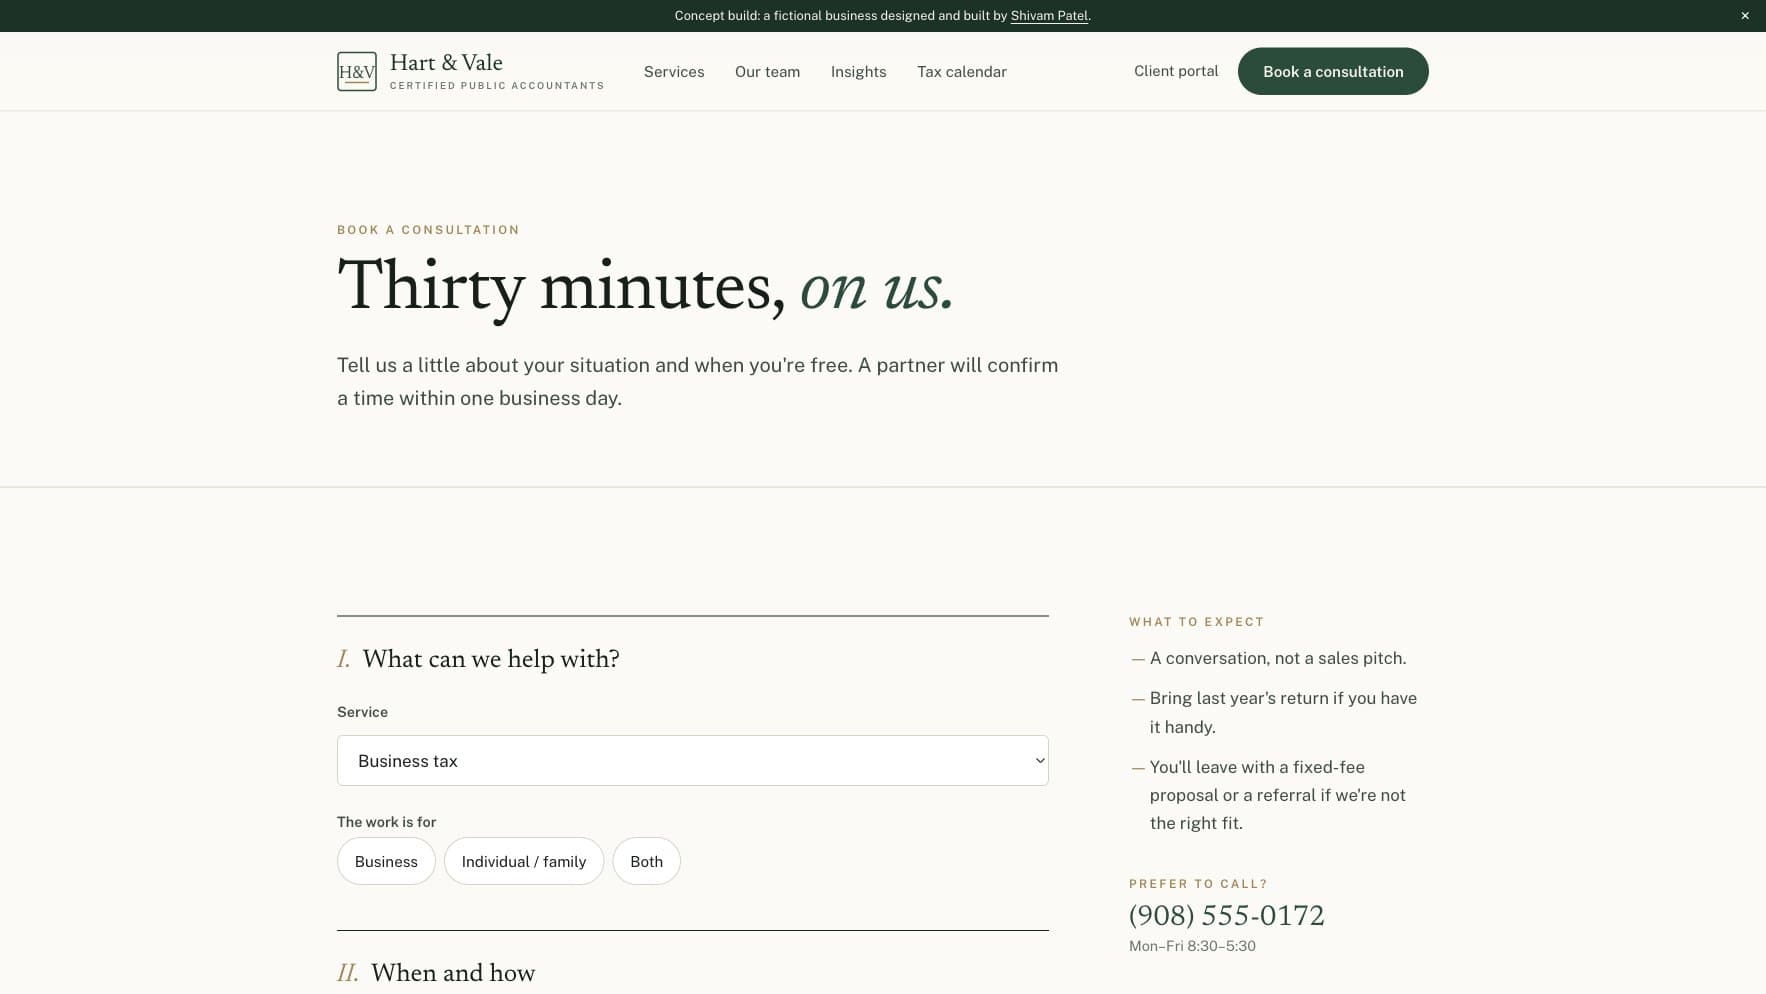
Task: Click the 'WHAT TO EXPECT' label
Action: (x=1197, y=622)
